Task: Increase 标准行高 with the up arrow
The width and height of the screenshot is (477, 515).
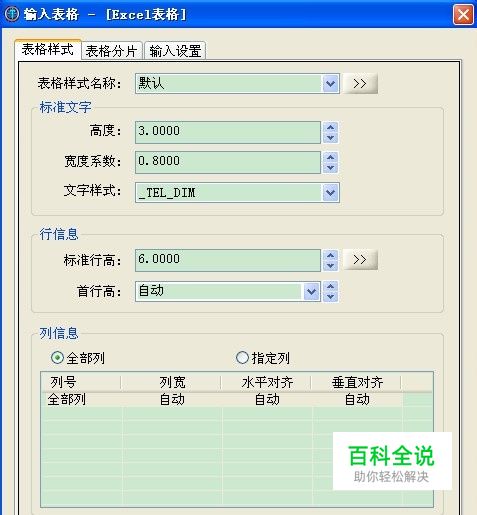Action: [x=331, y=255]
